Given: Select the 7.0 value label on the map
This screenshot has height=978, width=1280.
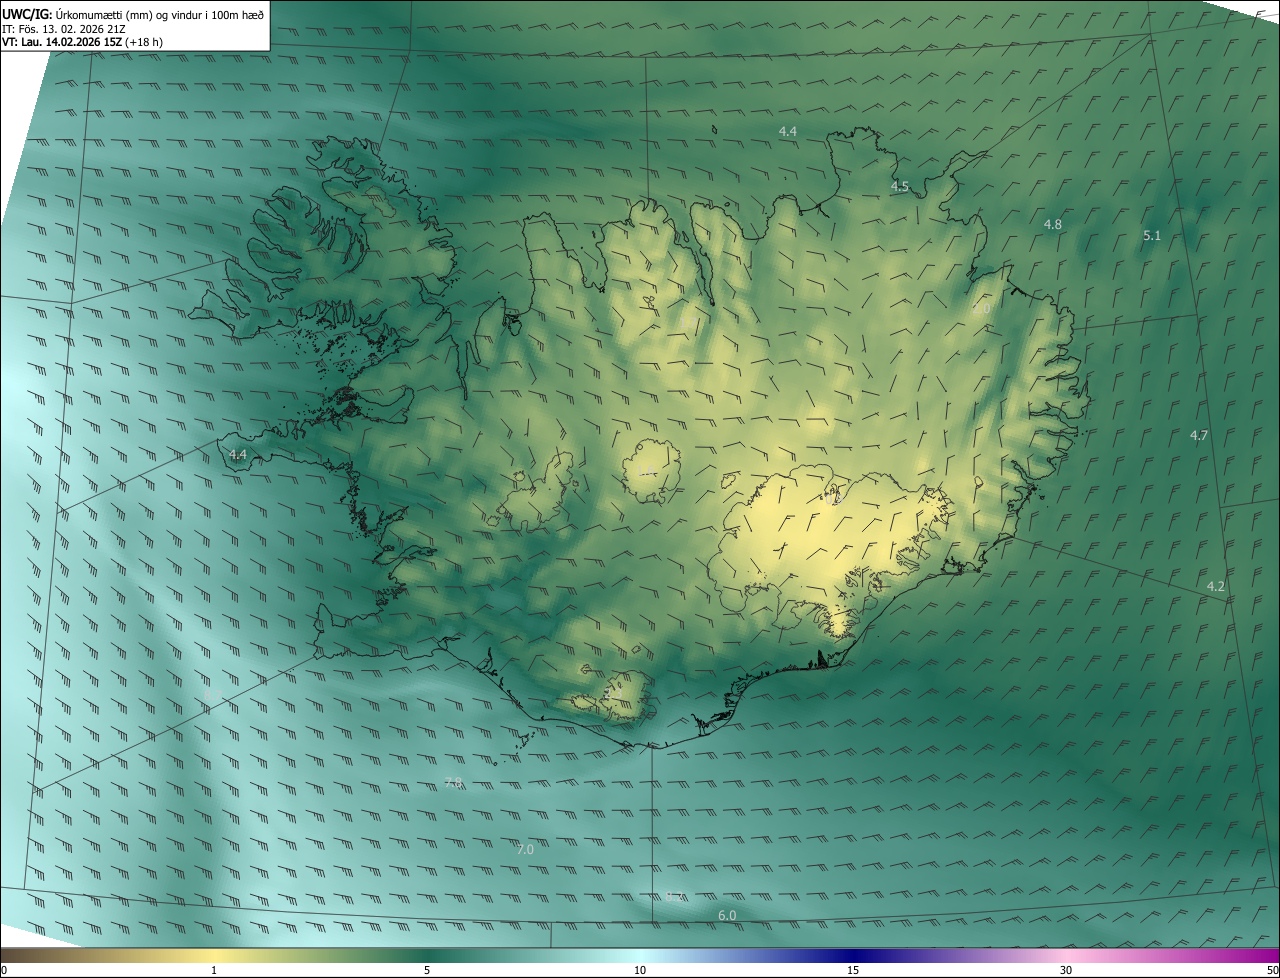Looking at the screenshot, I should [525, 850].
